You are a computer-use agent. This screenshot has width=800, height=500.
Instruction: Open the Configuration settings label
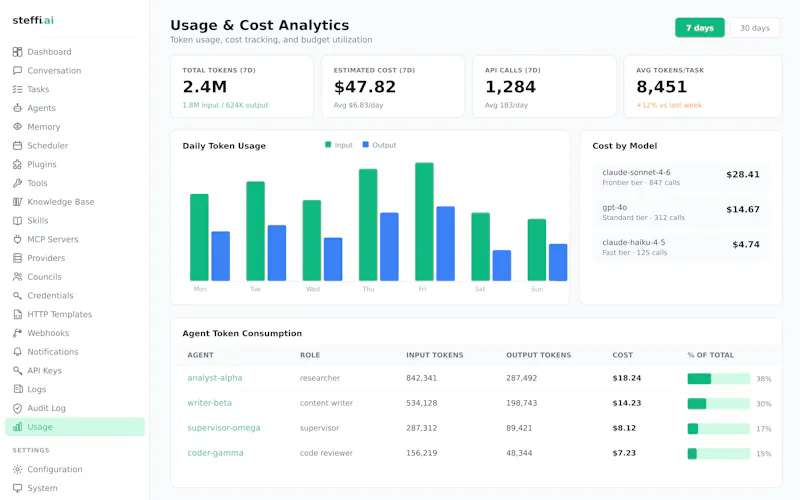[x=55, y=469]
